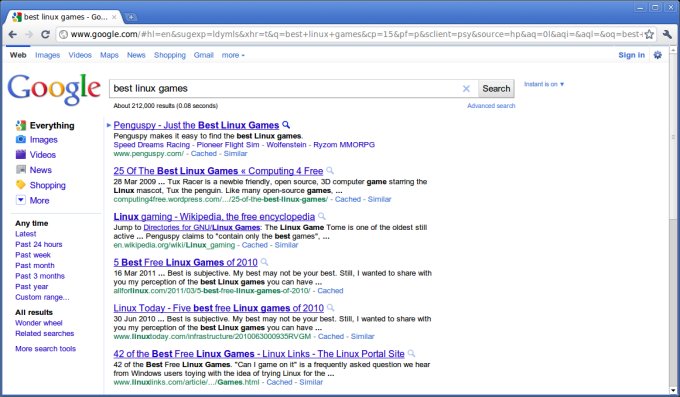Open the Speed Dreams Racing sitelink
The width and height of the screenshot is (680, 397).
(152, 144)
